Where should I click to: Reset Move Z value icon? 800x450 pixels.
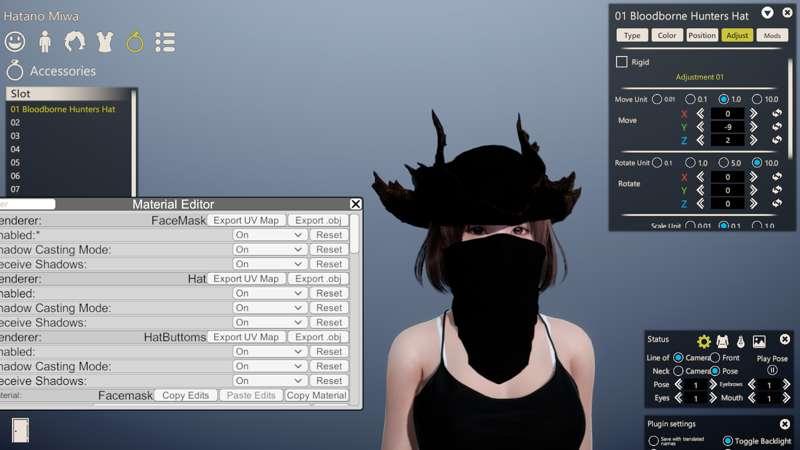coord(777,140)
